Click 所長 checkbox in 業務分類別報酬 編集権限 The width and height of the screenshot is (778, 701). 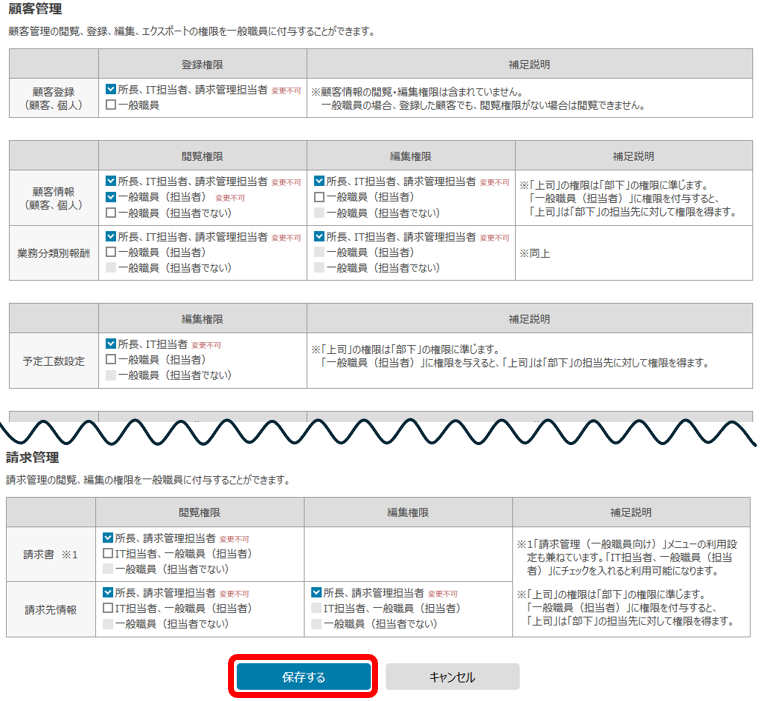(319, 237)
